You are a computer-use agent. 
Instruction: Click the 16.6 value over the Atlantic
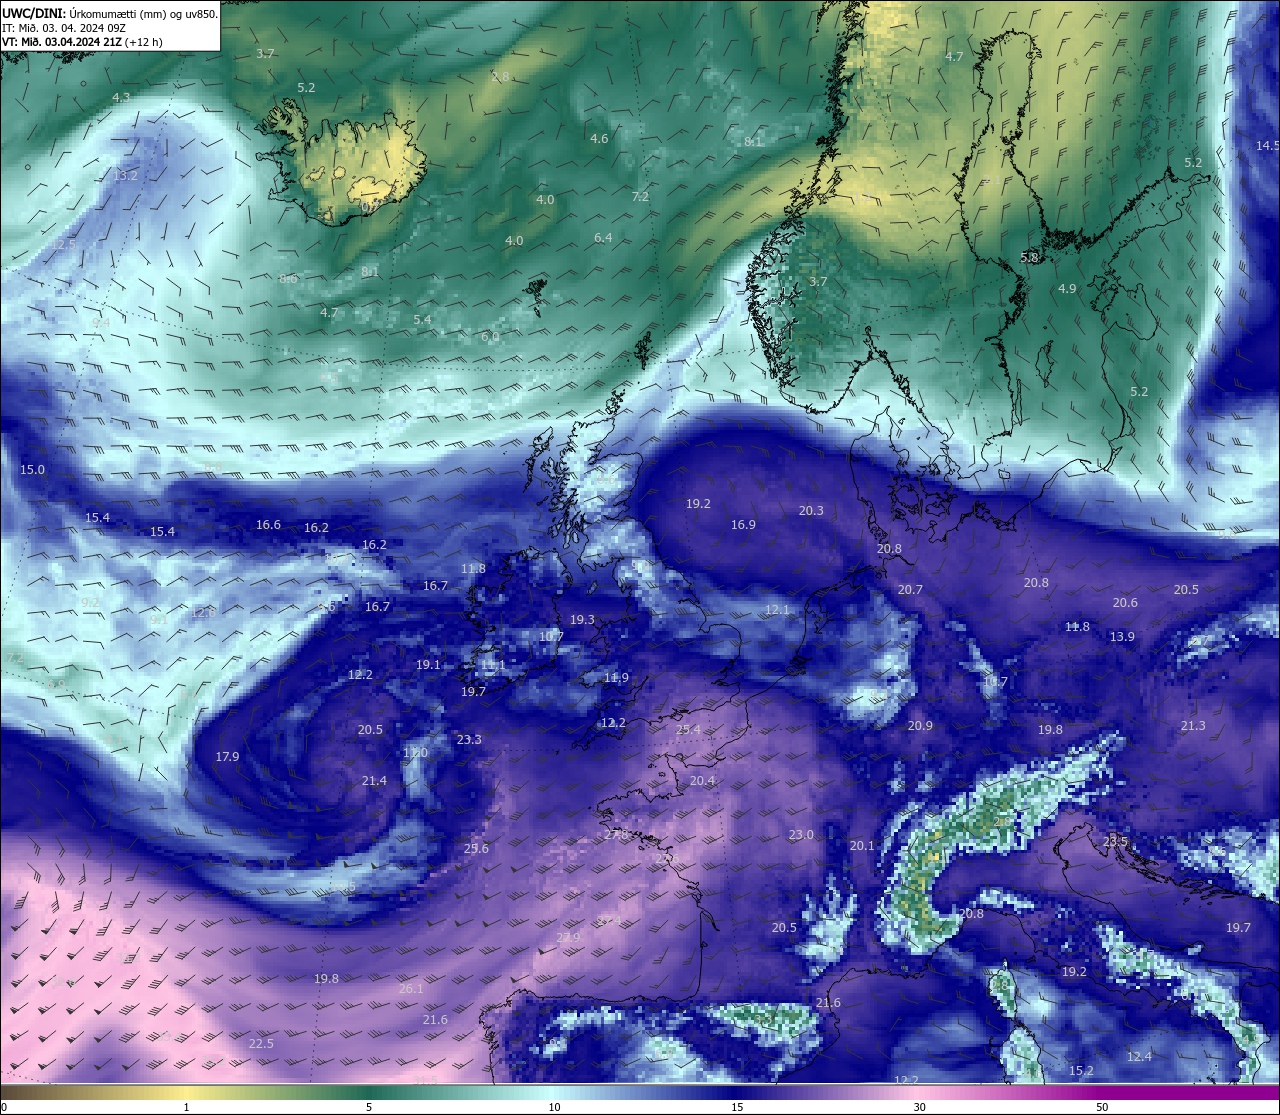click(268, 524)
